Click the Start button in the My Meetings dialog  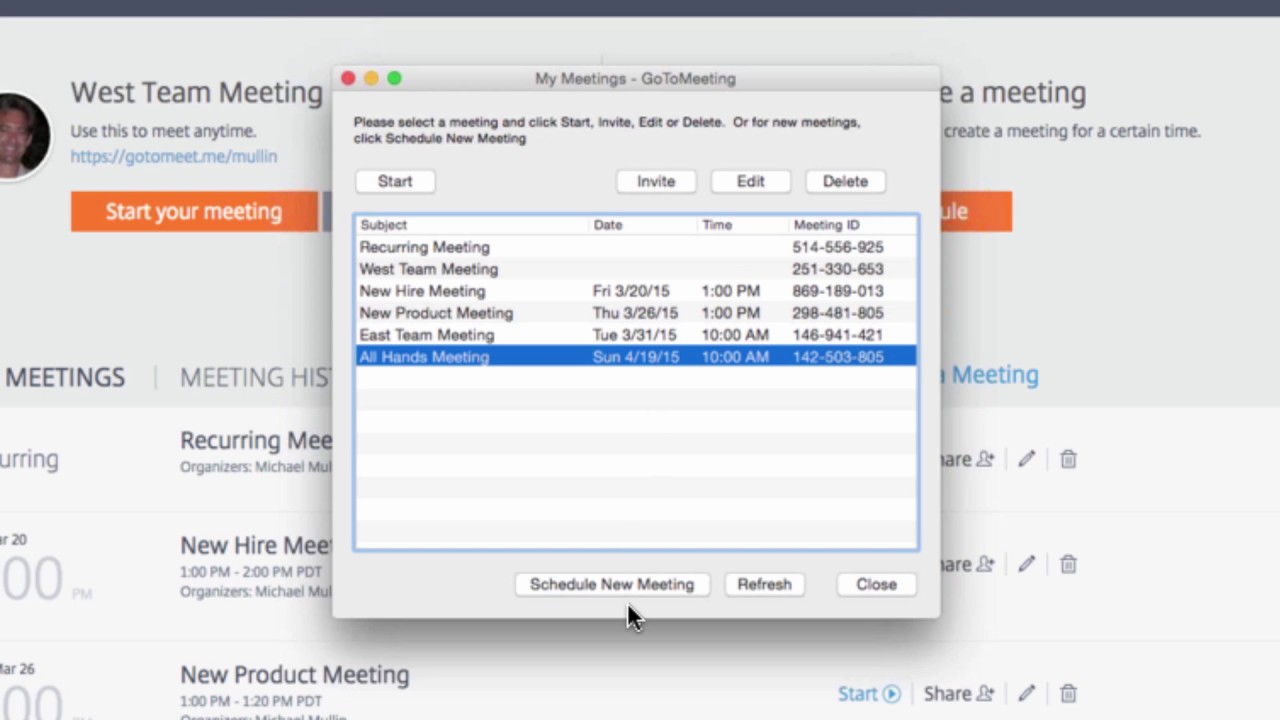[395, 181]
